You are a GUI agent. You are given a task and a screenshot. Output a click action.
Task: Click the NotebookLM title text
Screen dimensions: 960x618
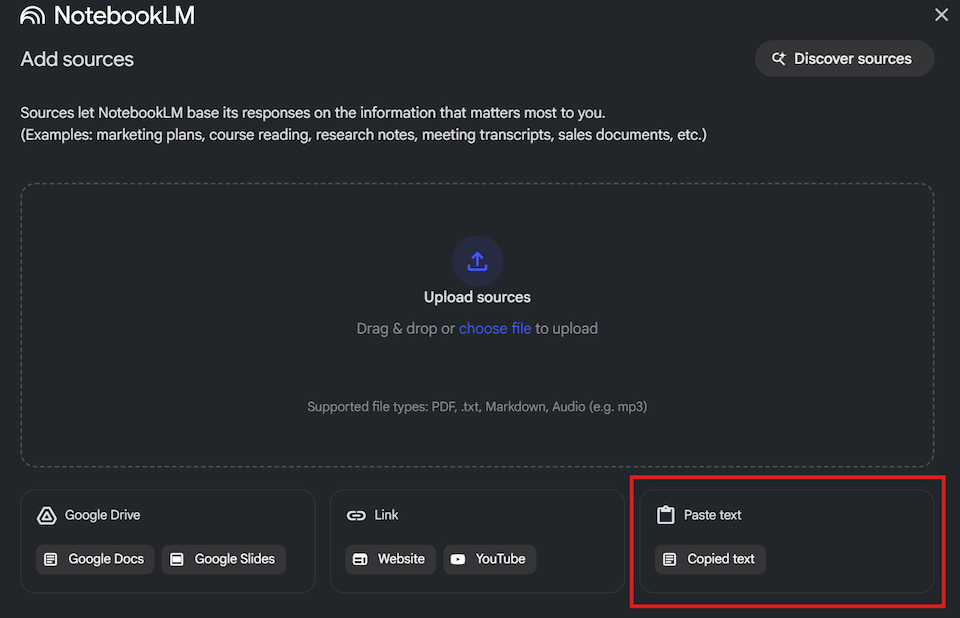[x=124, y=15]
